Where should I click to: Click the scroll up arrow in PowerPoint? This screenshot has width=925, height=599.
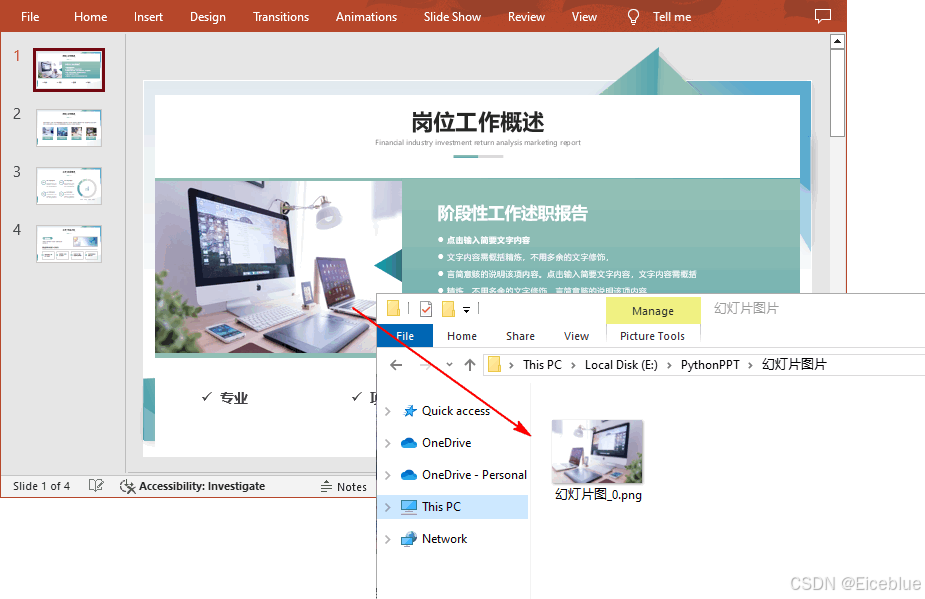click(x=837, y=41)
